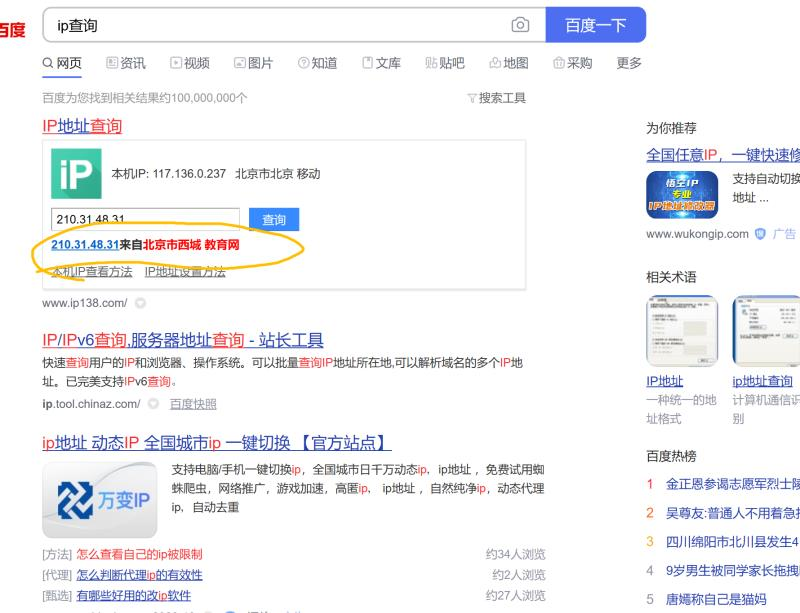Click the ip.tool.chinaz.com/ source URL

[91, 404]
